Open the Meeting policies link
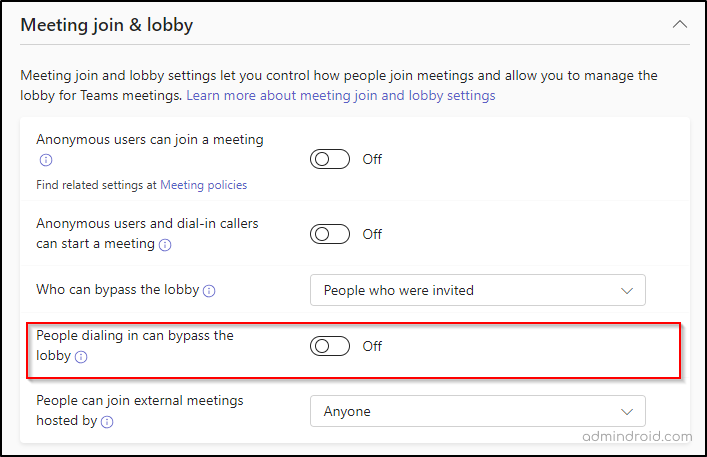The width and height of the screenshot is (707, 457). tap(203, 184)
